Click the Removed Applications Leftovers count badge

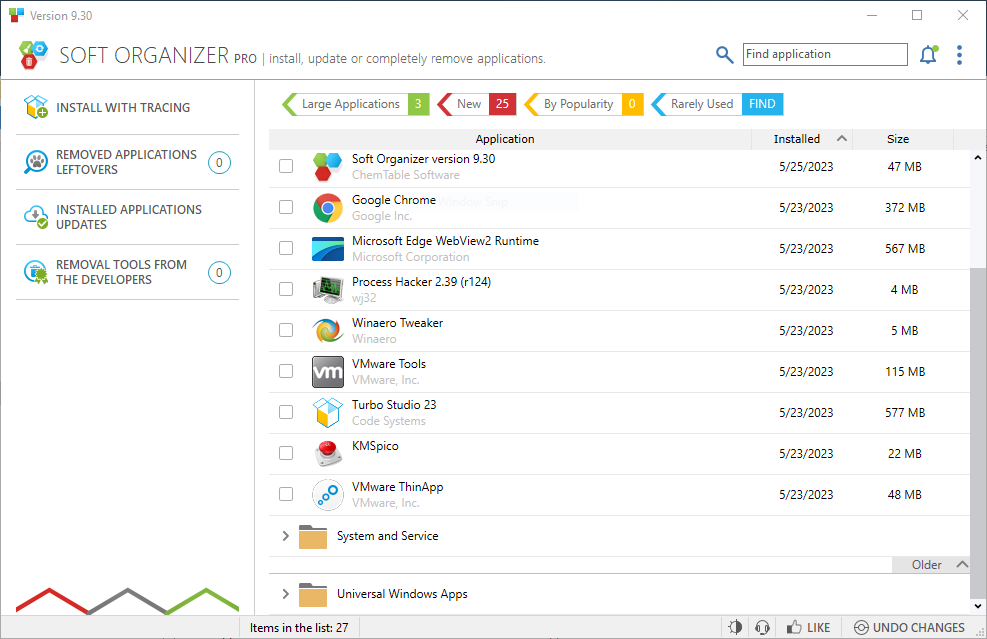coord(219,162)
